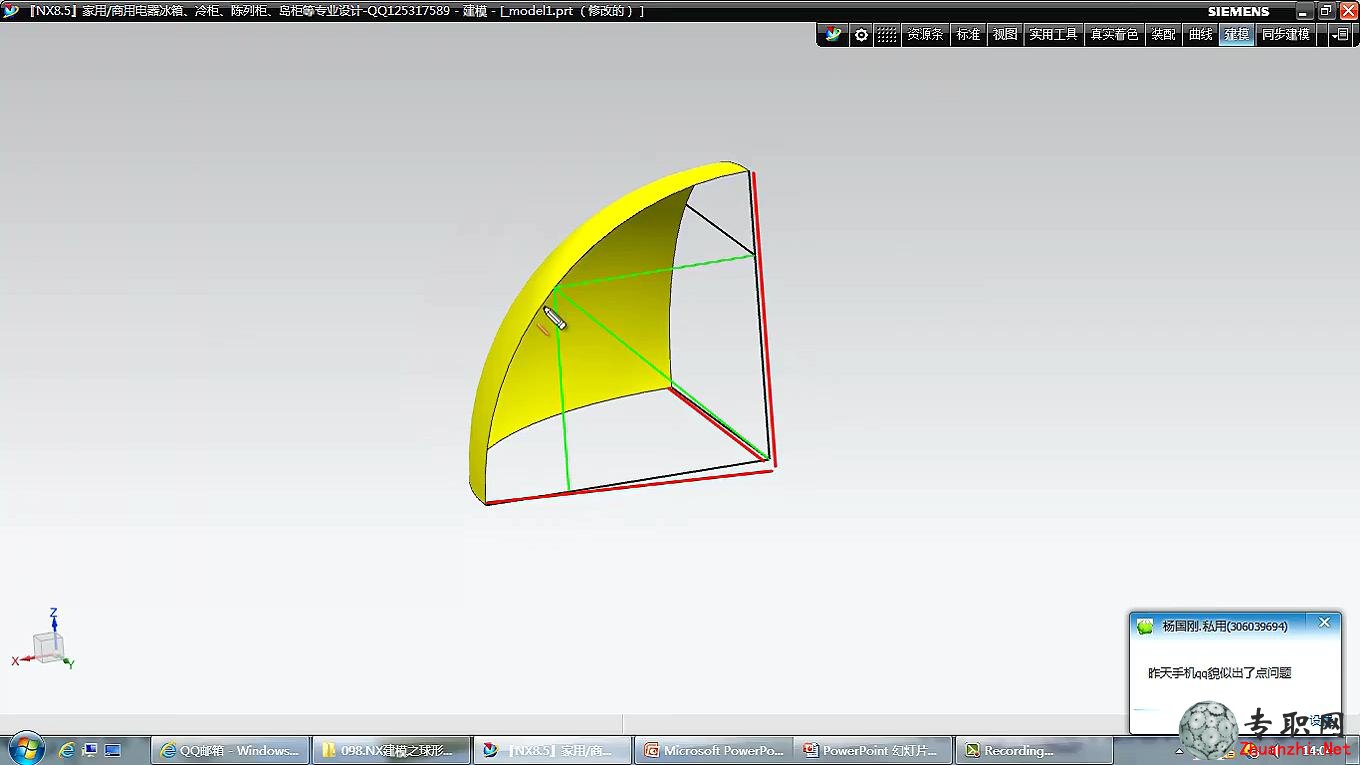Launch Internet Explorer from quick launch

67,749
